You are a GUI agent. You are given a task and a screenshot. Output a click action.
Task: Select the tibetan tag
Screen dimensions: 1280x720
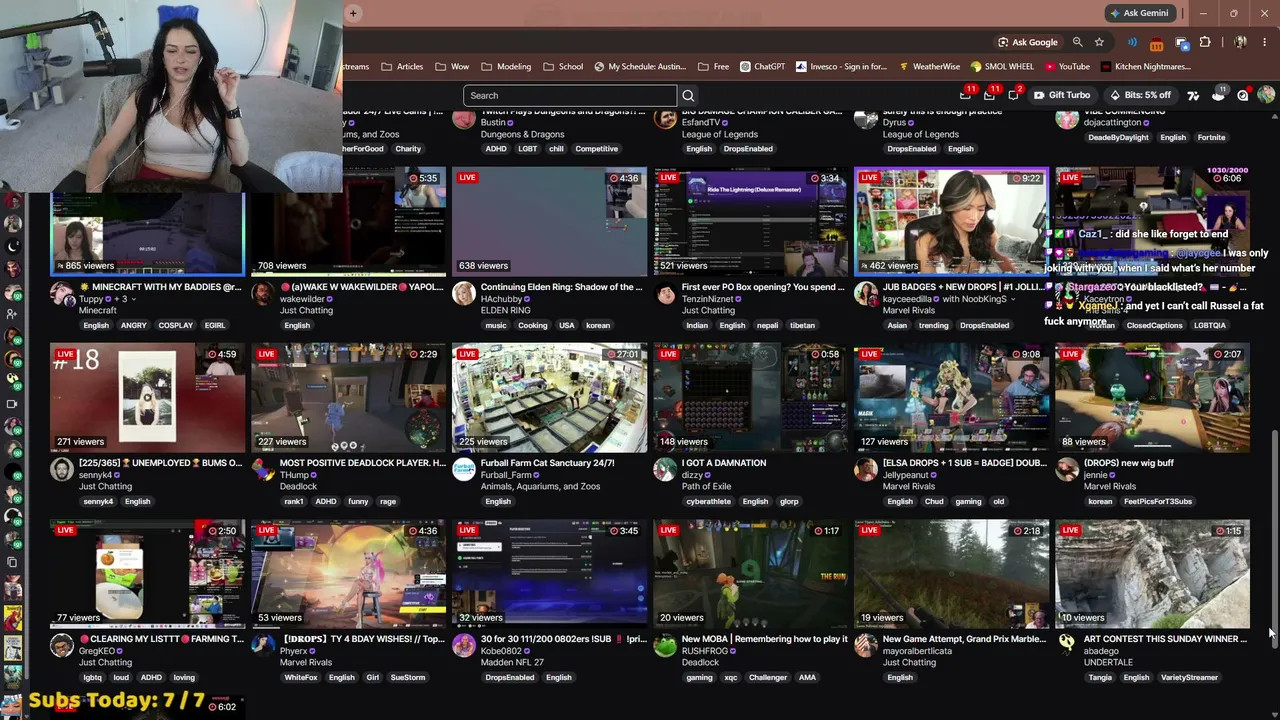point(801,325)
